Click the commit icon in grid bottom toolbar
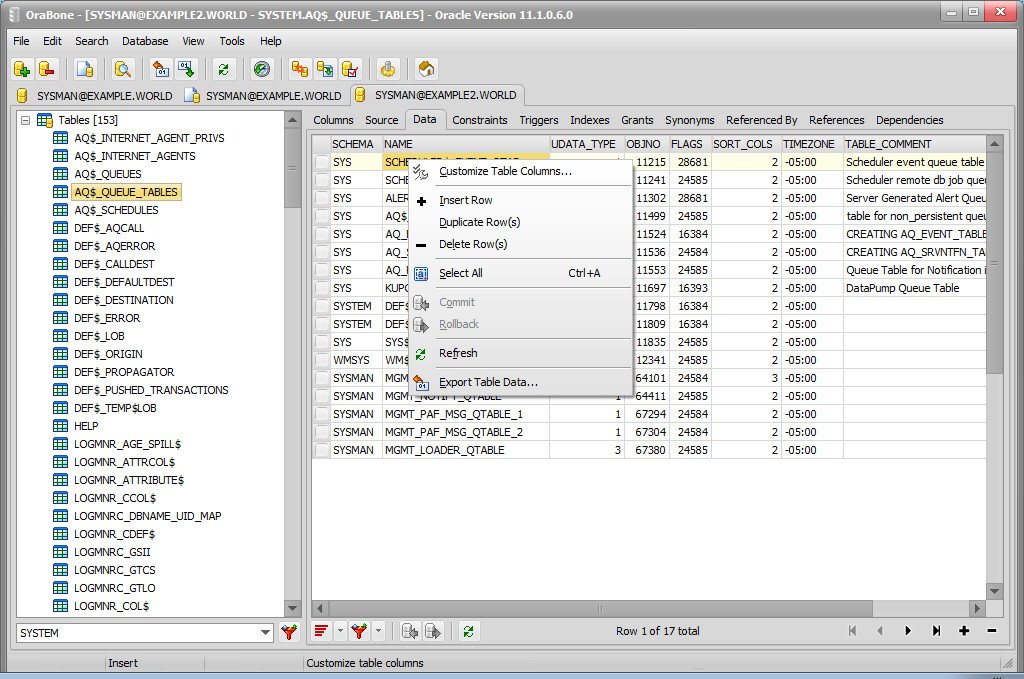 pos(410,631)
